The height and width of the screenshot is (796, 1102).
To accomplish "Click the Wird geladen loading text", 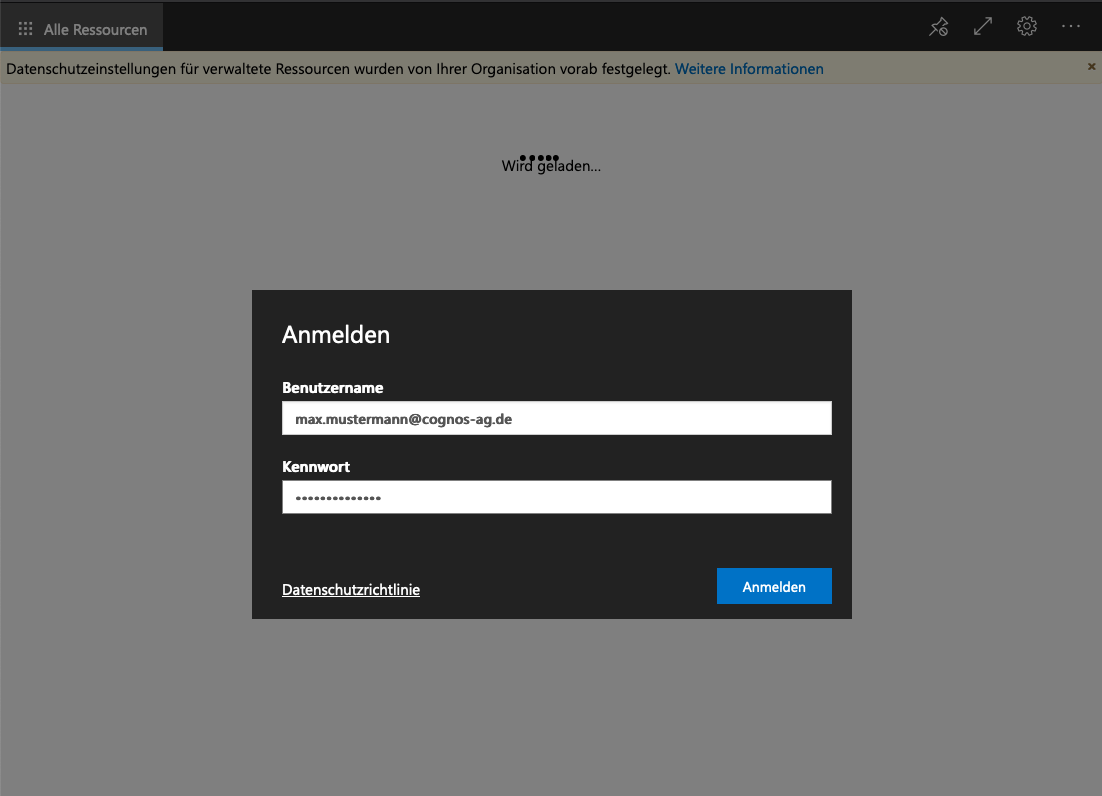I will 551,168.
